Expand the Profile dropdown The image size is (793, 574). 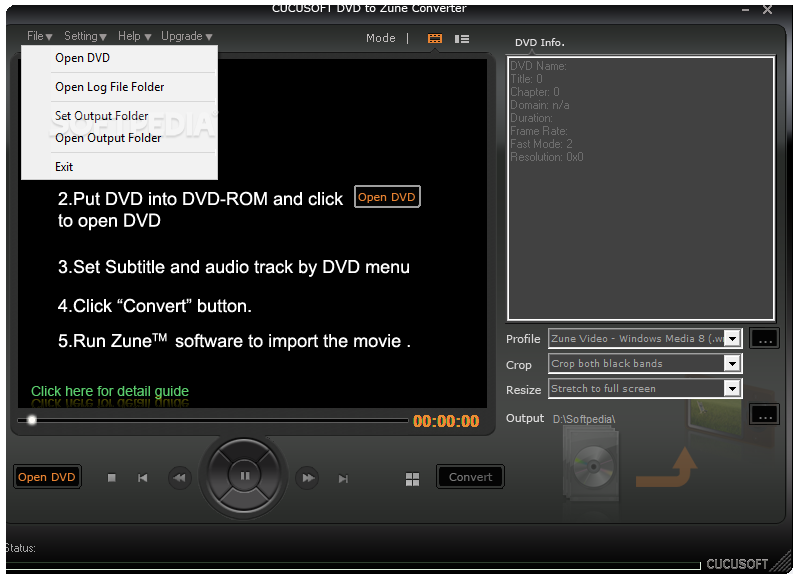[732, 338]
